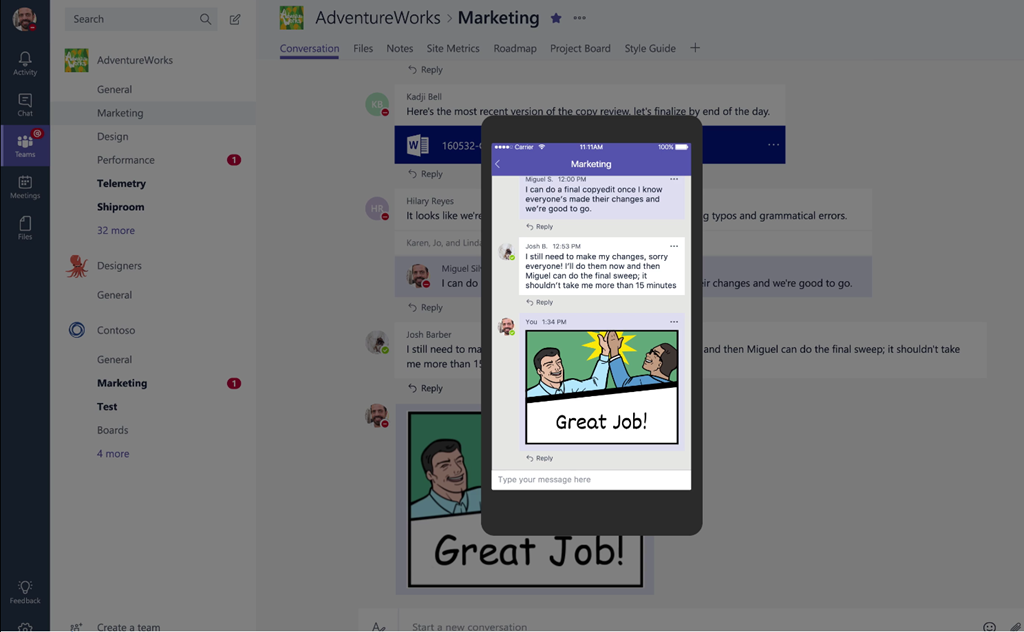Open the Chat icon in sidebar

point(25,104)
